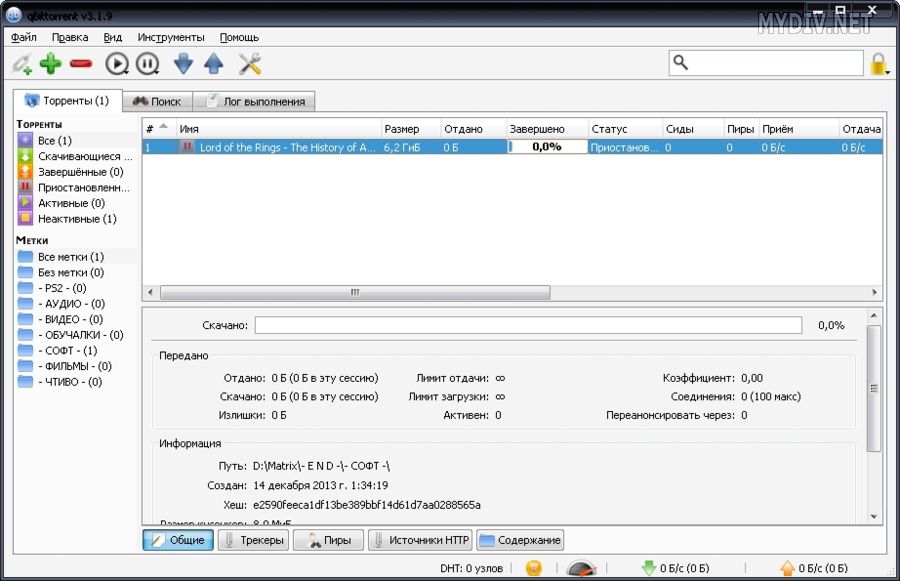
Task: Click the blue up arrow priority icon
Action: [213, 65]
